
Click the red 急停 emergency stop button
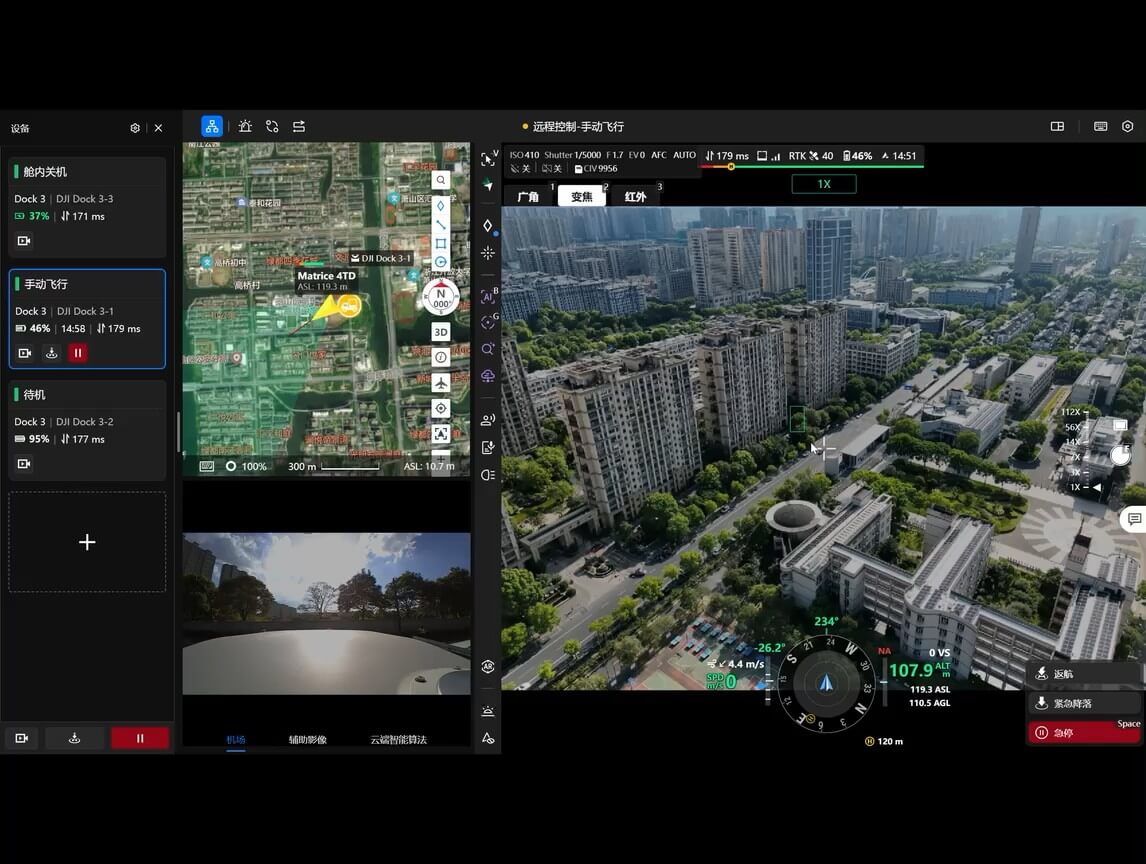[1083, 732]
